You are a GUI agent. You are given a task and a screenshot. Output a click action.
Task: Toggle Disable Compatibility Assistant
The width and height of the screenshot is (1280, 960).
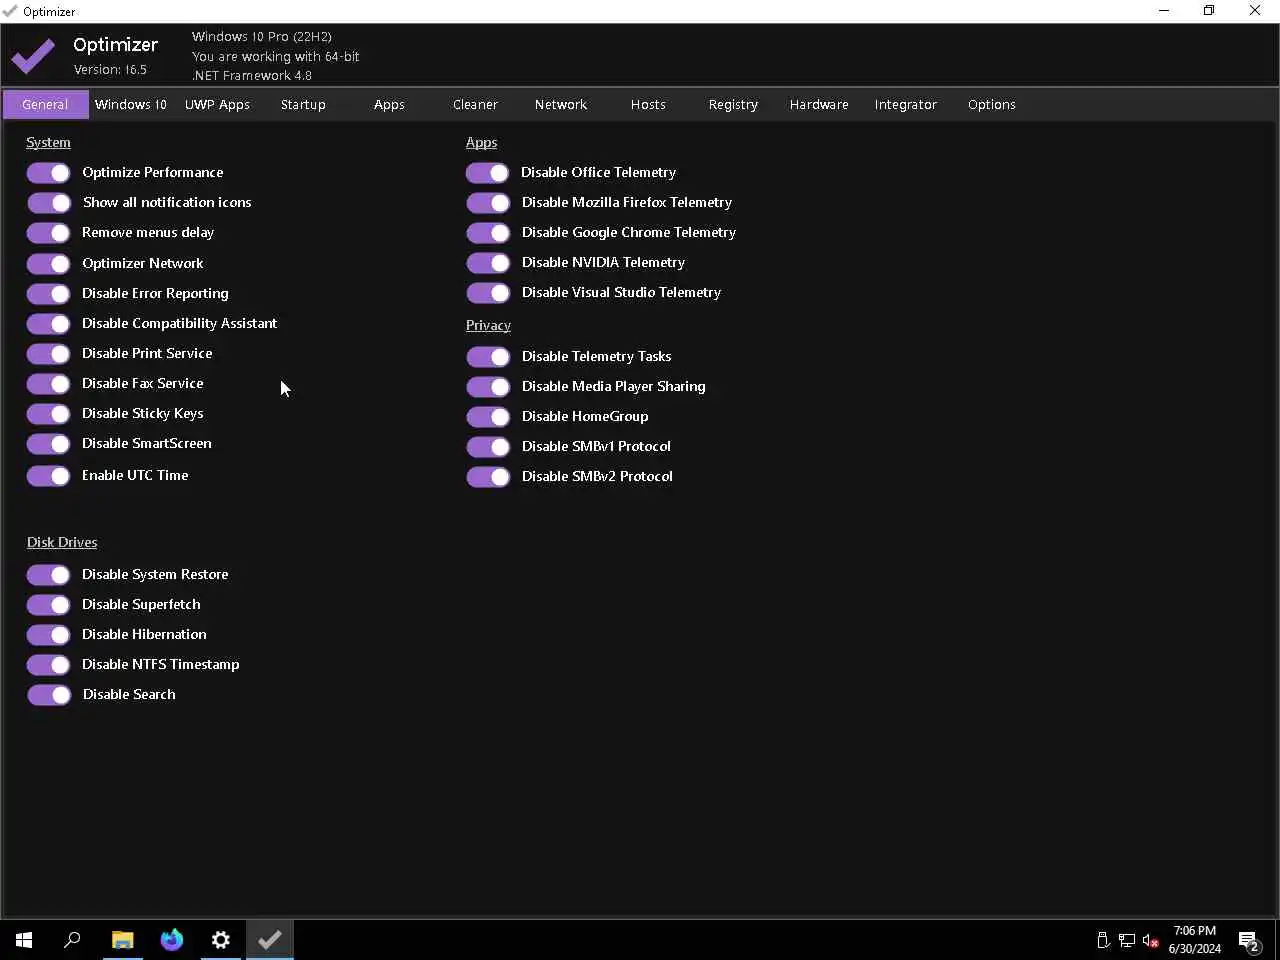point(48,324)
